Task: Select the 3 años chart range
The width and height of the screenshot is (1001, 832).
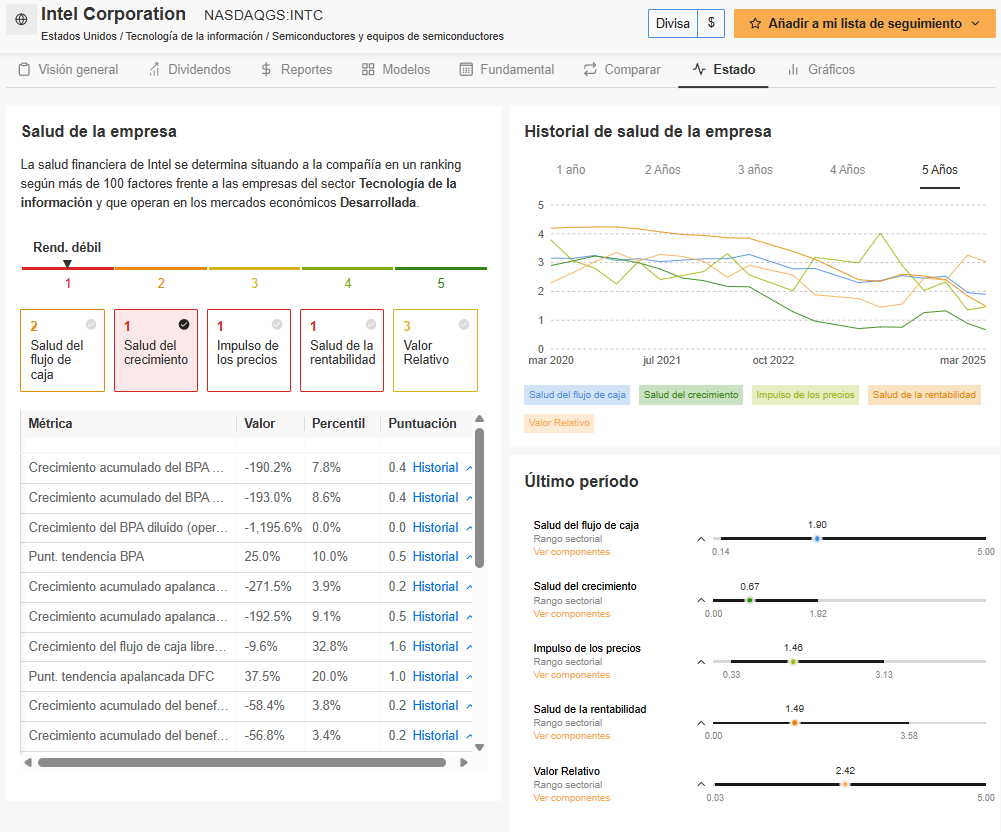Action: point(755,170)
